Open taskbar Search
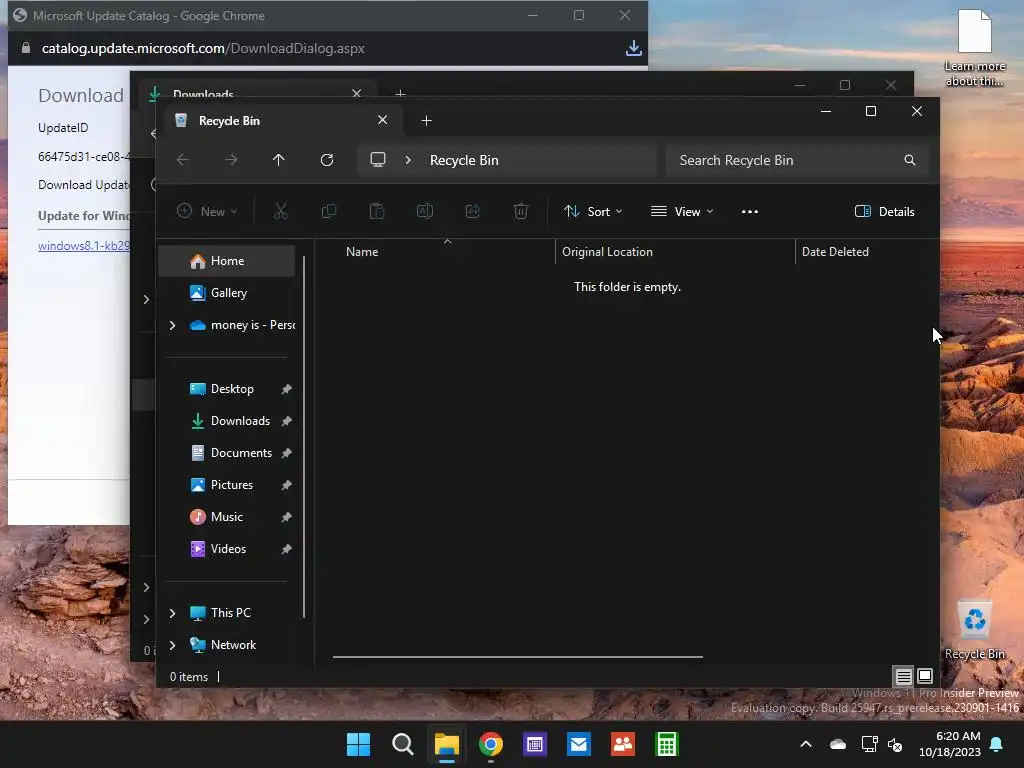The image size is (1024, 768). pos(402,744)
